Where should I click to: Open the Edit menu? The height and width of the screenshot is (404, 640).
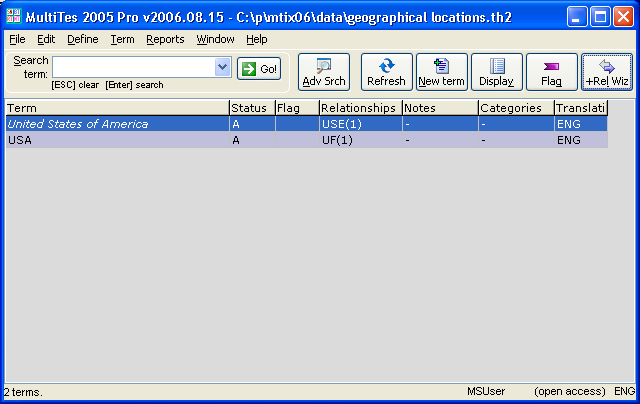46,39
